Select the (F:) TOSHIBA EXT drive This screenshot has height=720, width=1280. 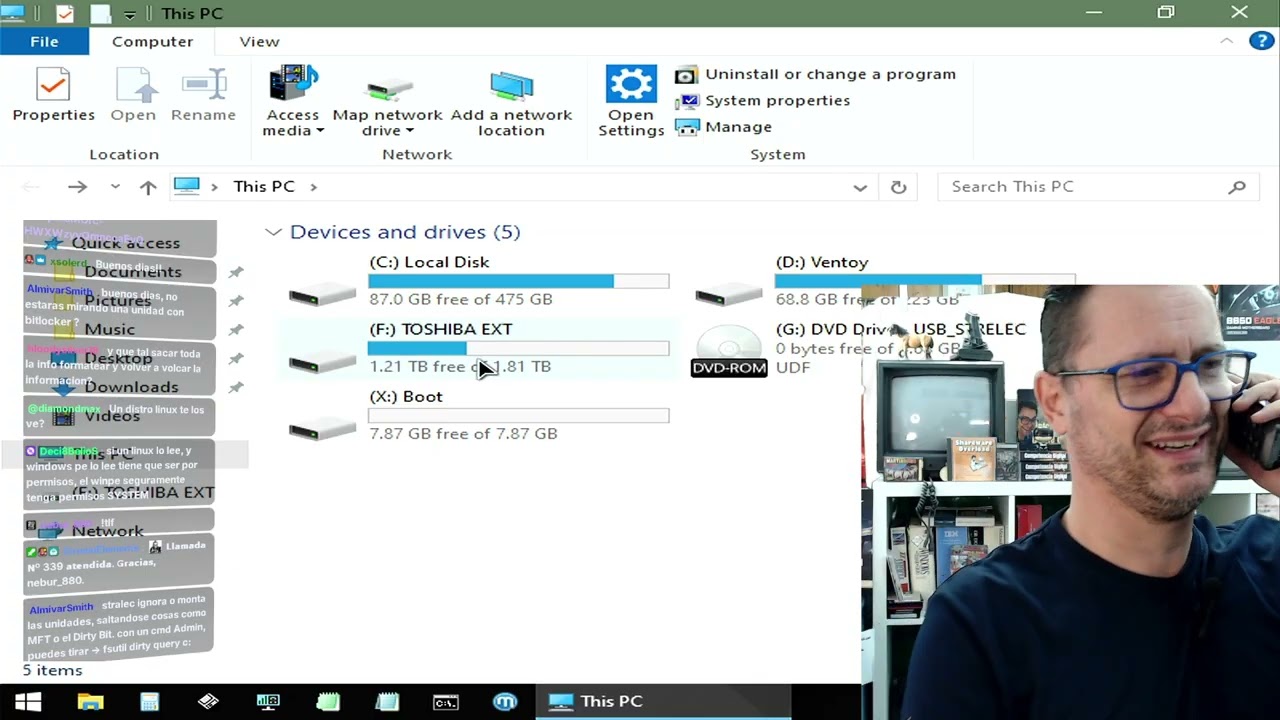pyautogui.click(x=479, y=348)
